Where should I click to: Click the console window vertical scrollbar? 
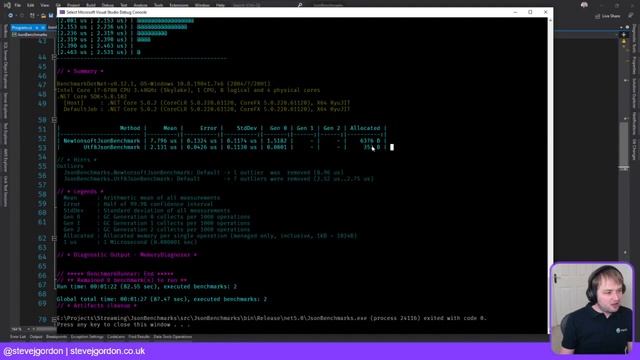(x=550, y=176)
